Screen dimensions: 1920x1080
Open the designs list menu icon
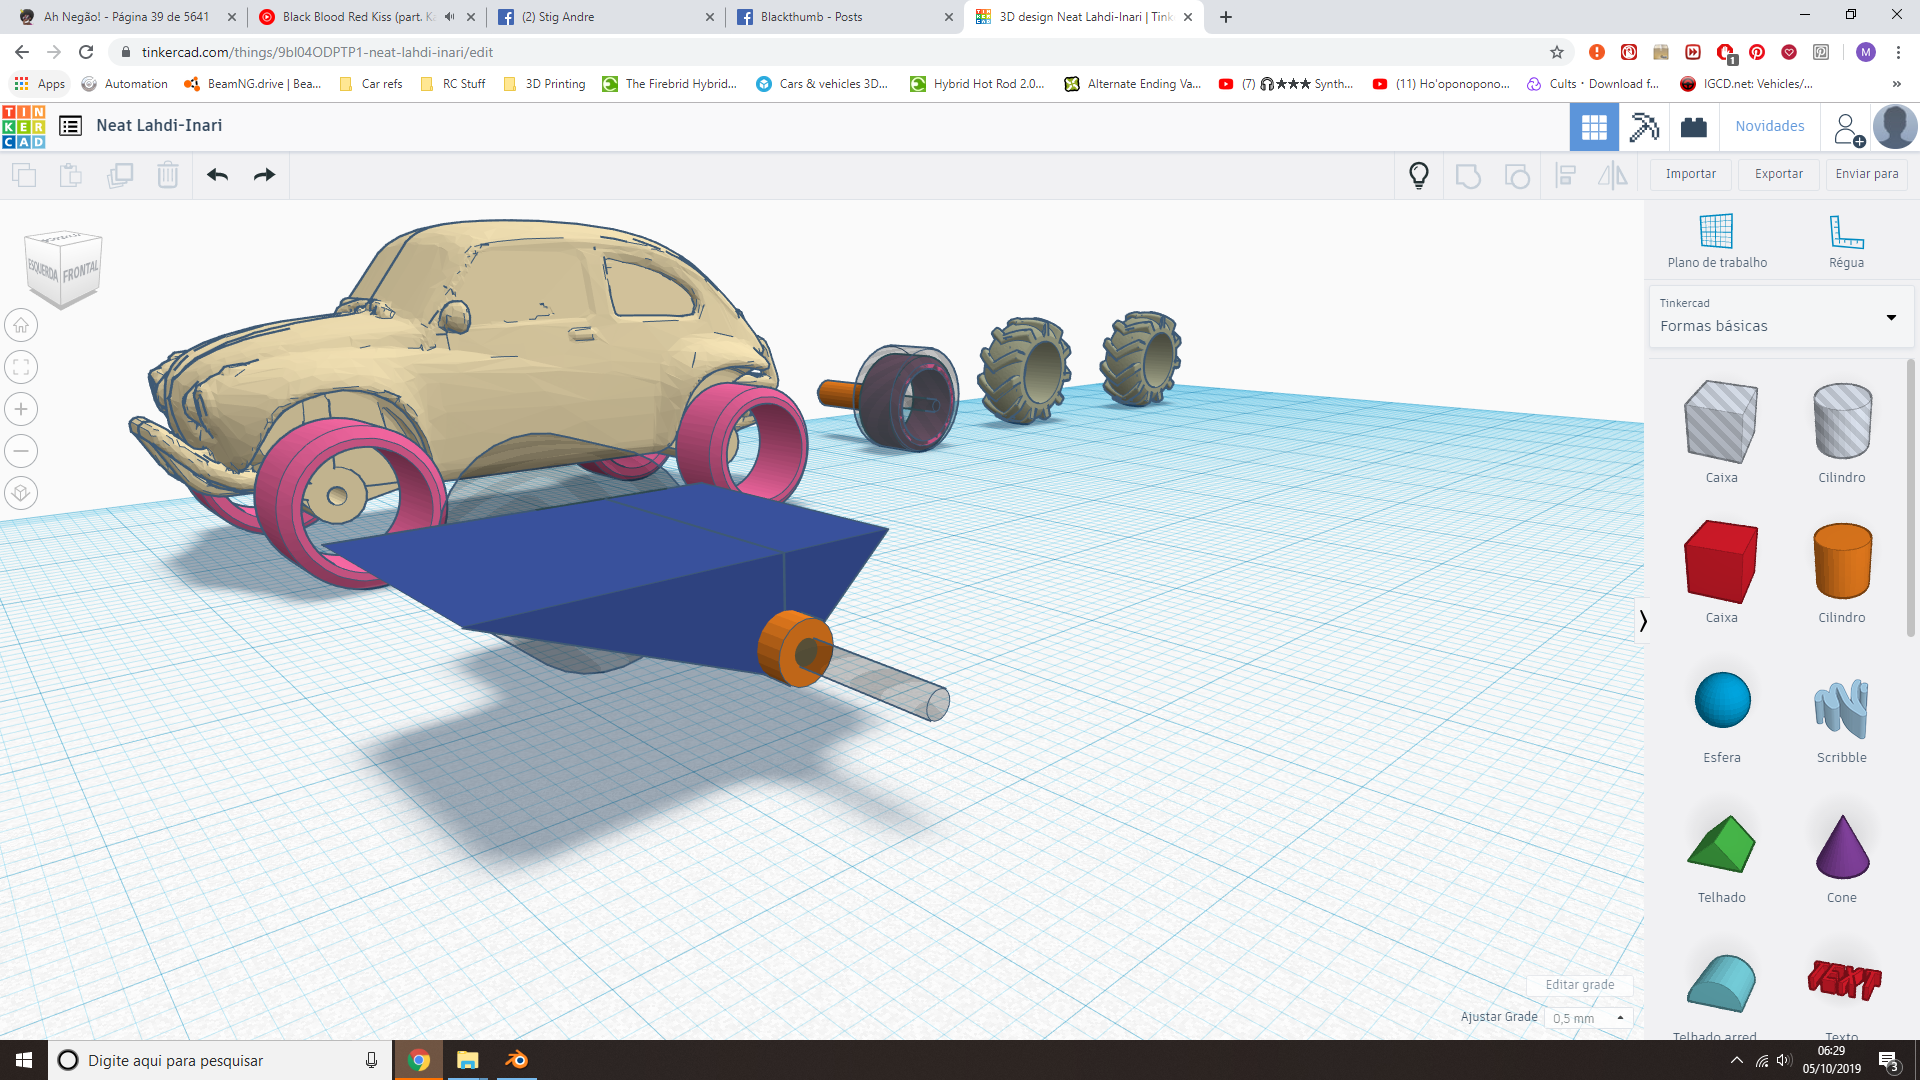[70, 126]
